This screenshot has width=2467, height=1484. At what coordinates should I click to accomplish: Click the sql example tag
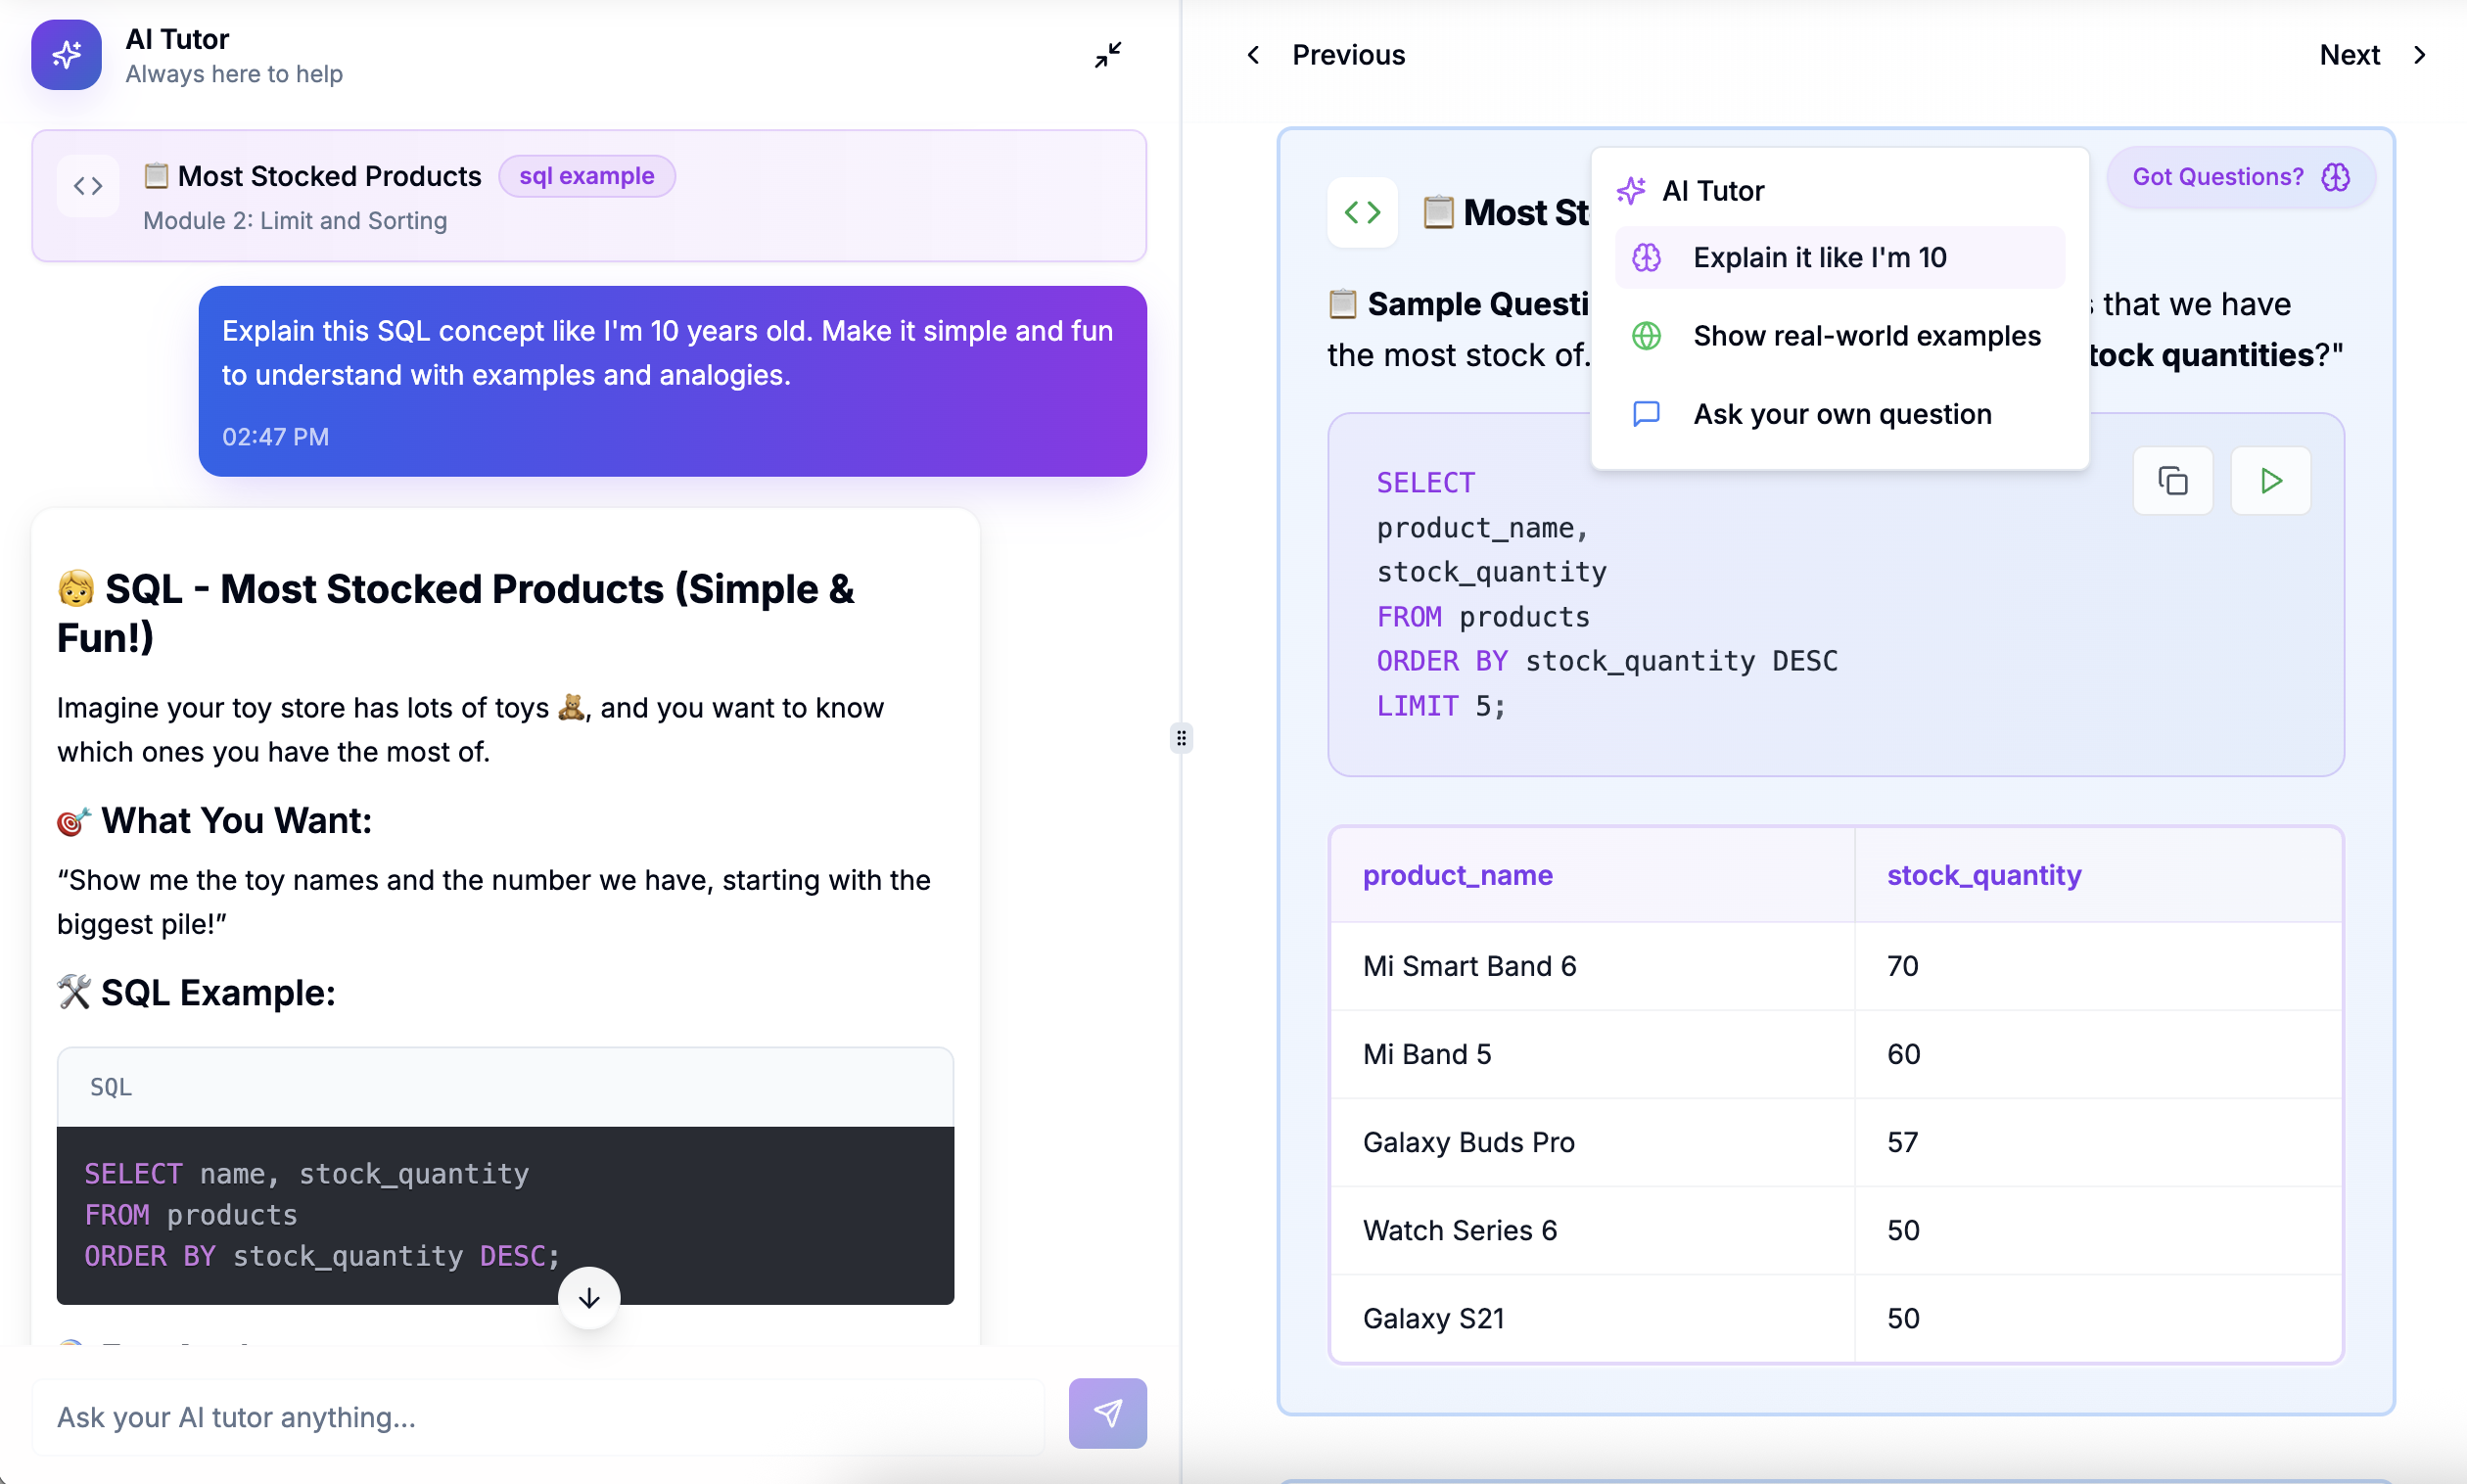586,176
